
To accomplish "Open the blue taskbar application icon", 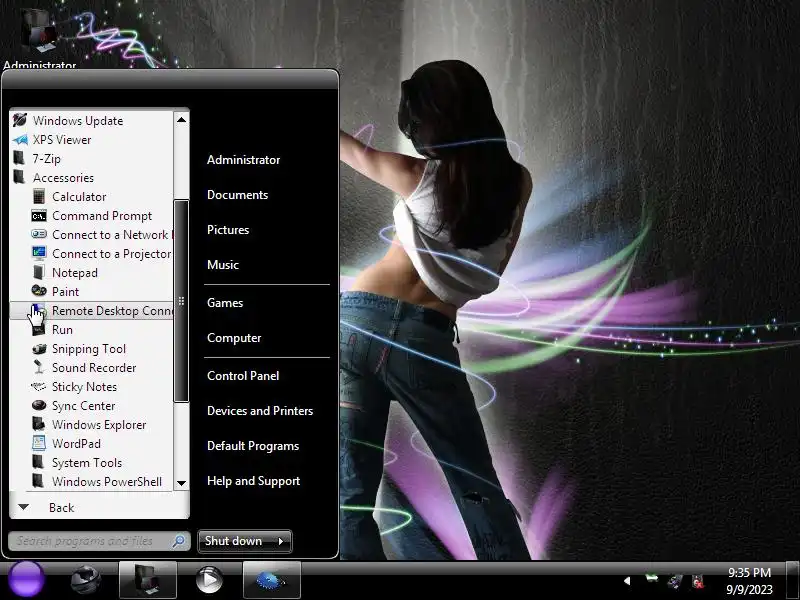I will [271, 580].
